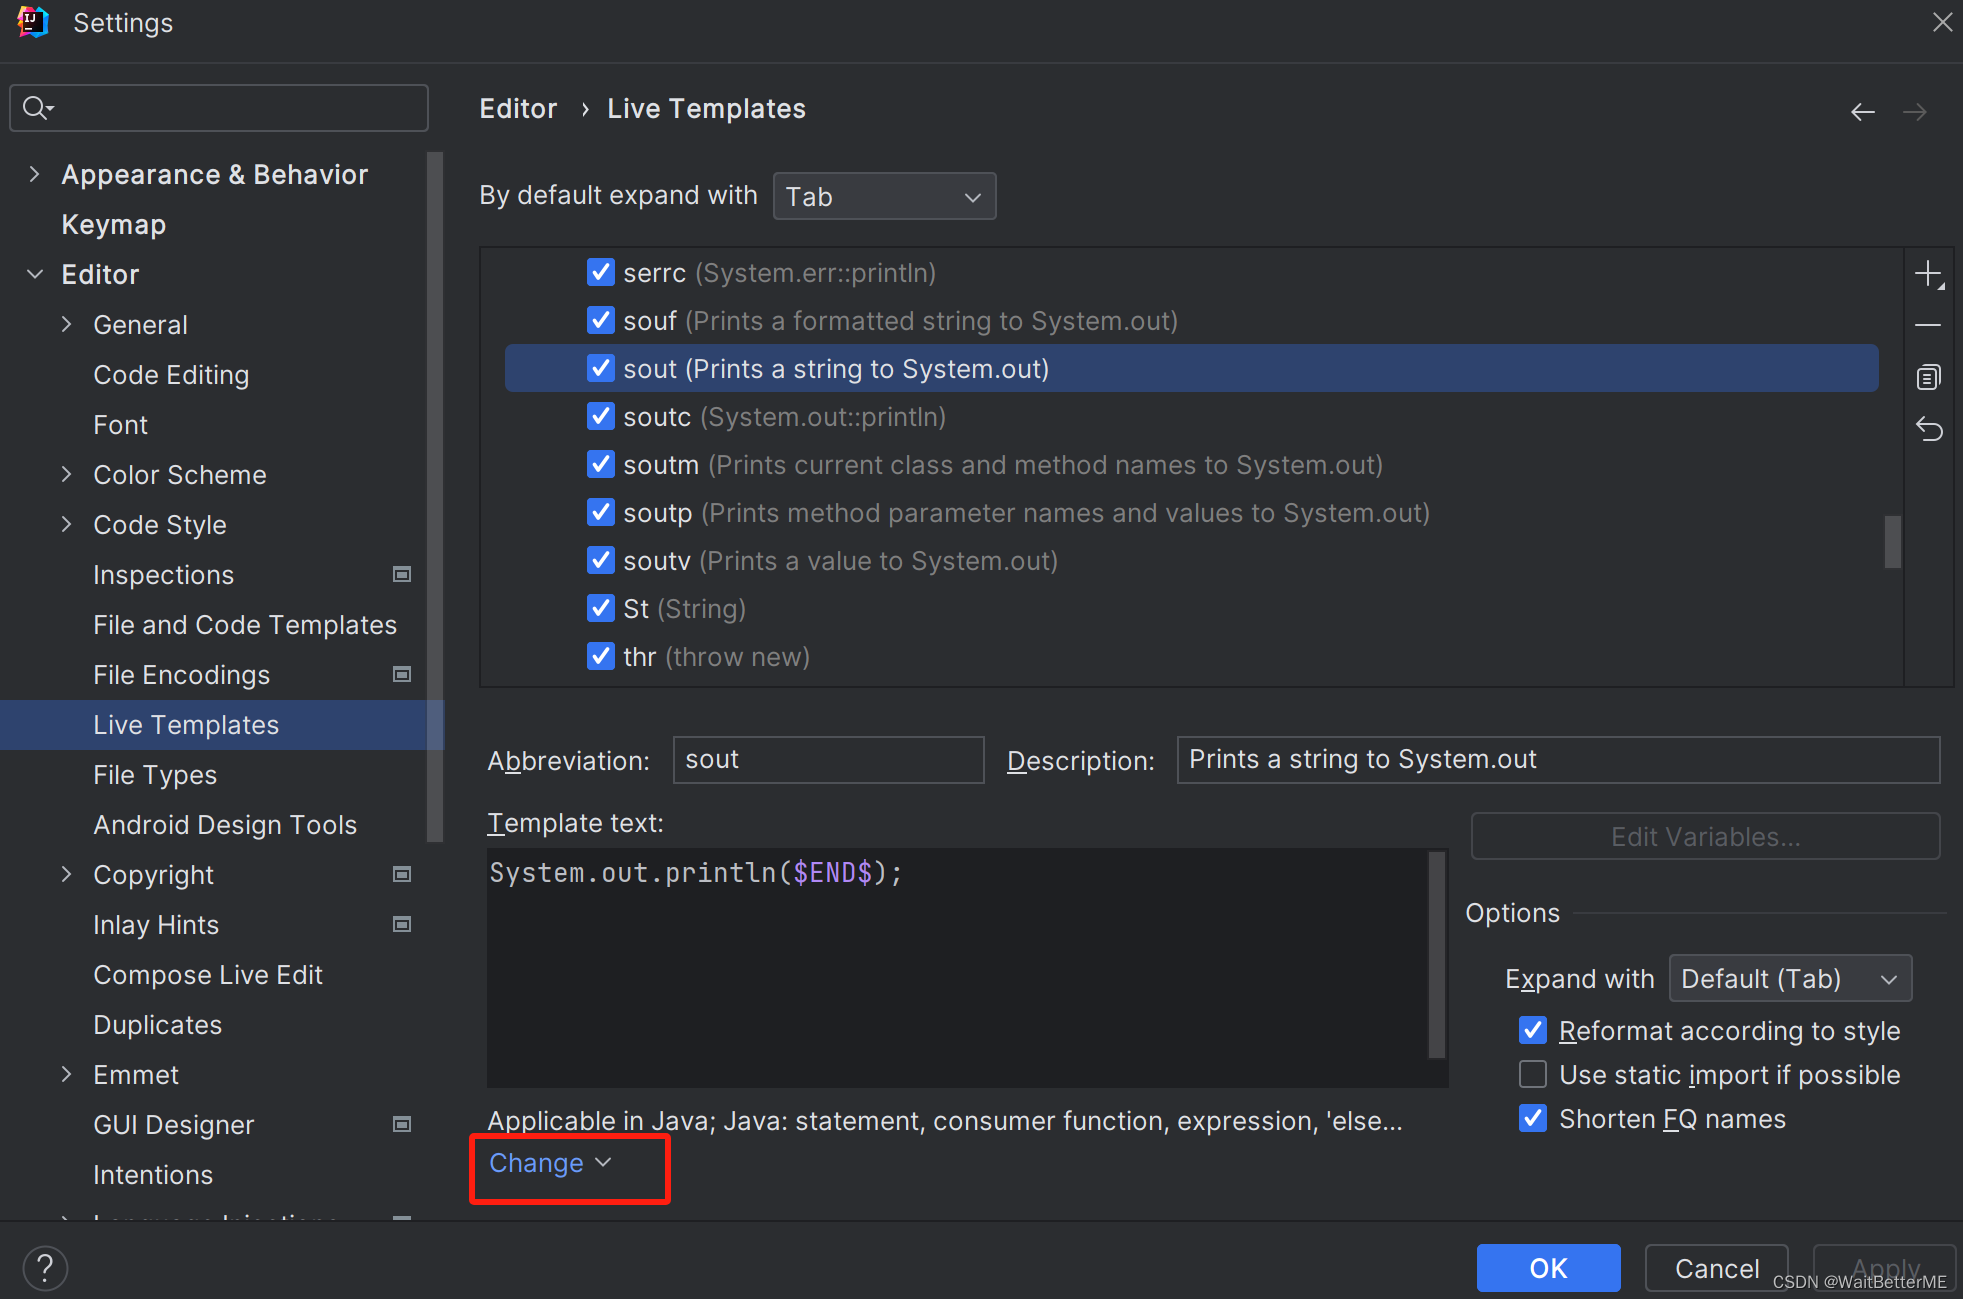Click the IntelliJ IDEA logo in title bar

tap(33, 22)
